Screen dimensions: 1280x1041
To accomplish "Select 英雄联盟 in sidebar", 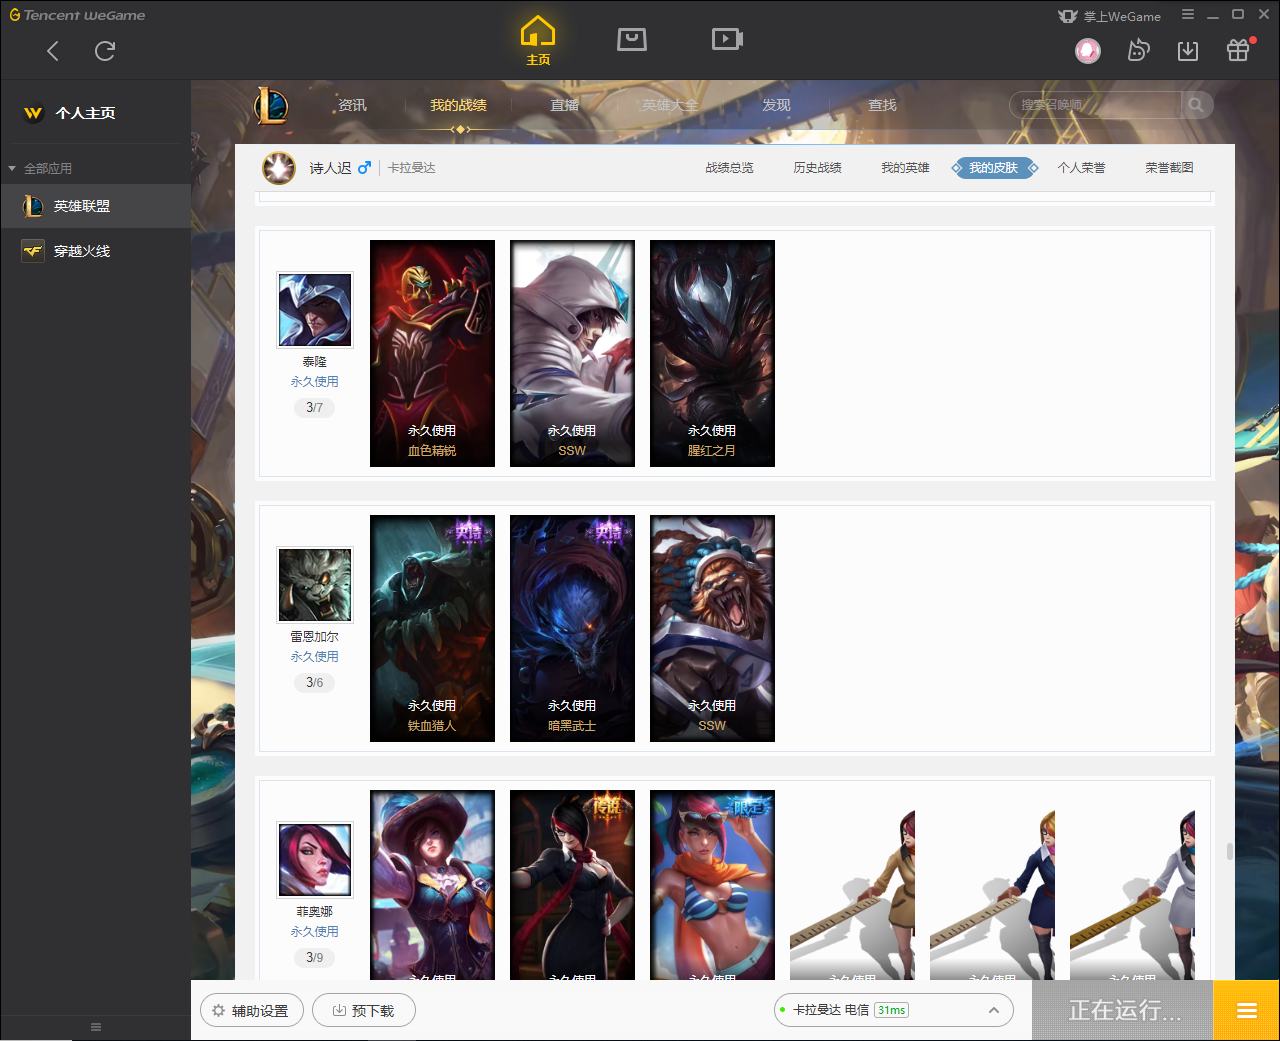I will (x=95, y=206).
